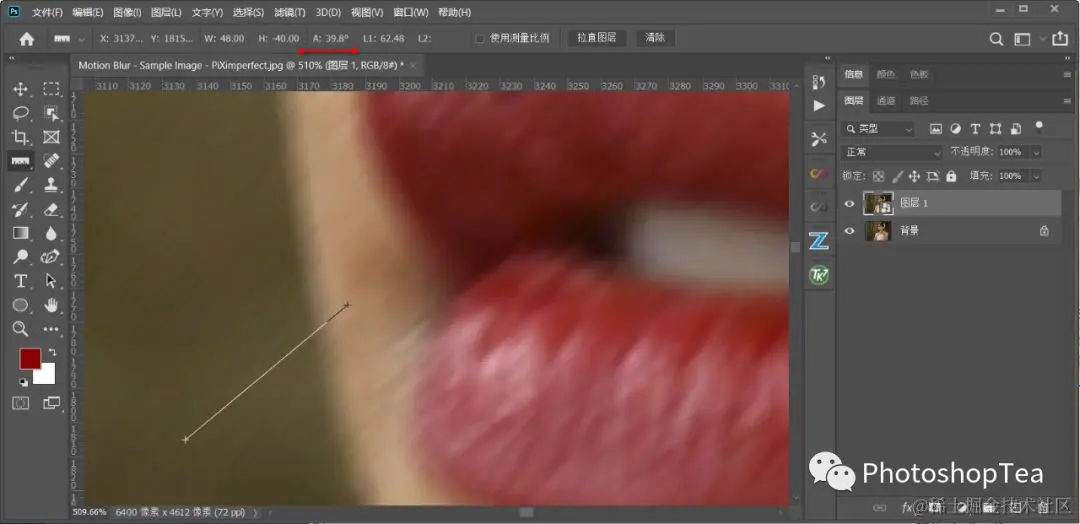The width and height of the screenshot is (1080, 524).
Task: Select the Dodge tool
Action: click(21, 257)
